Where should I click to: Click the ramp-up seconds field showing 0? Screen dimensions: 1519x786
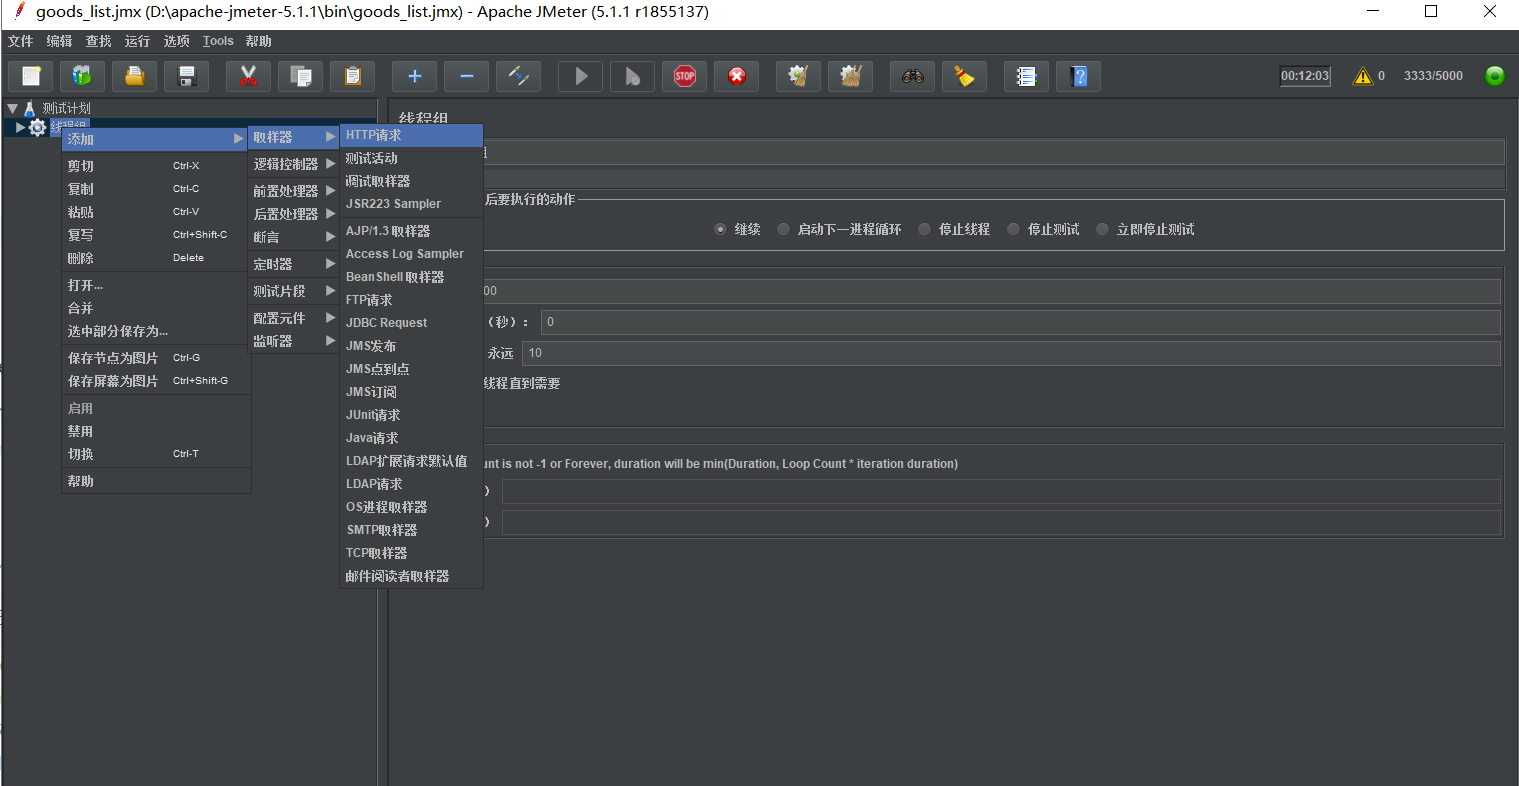click(1020, 322)
